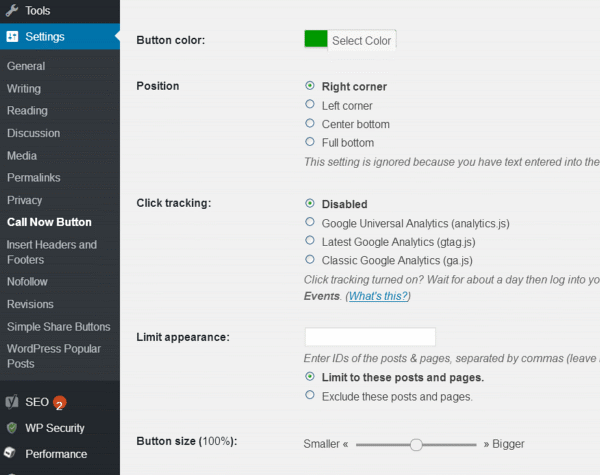The image size is (600, 475).
Task: Follow the What's this? link
Action: (378, 297)
